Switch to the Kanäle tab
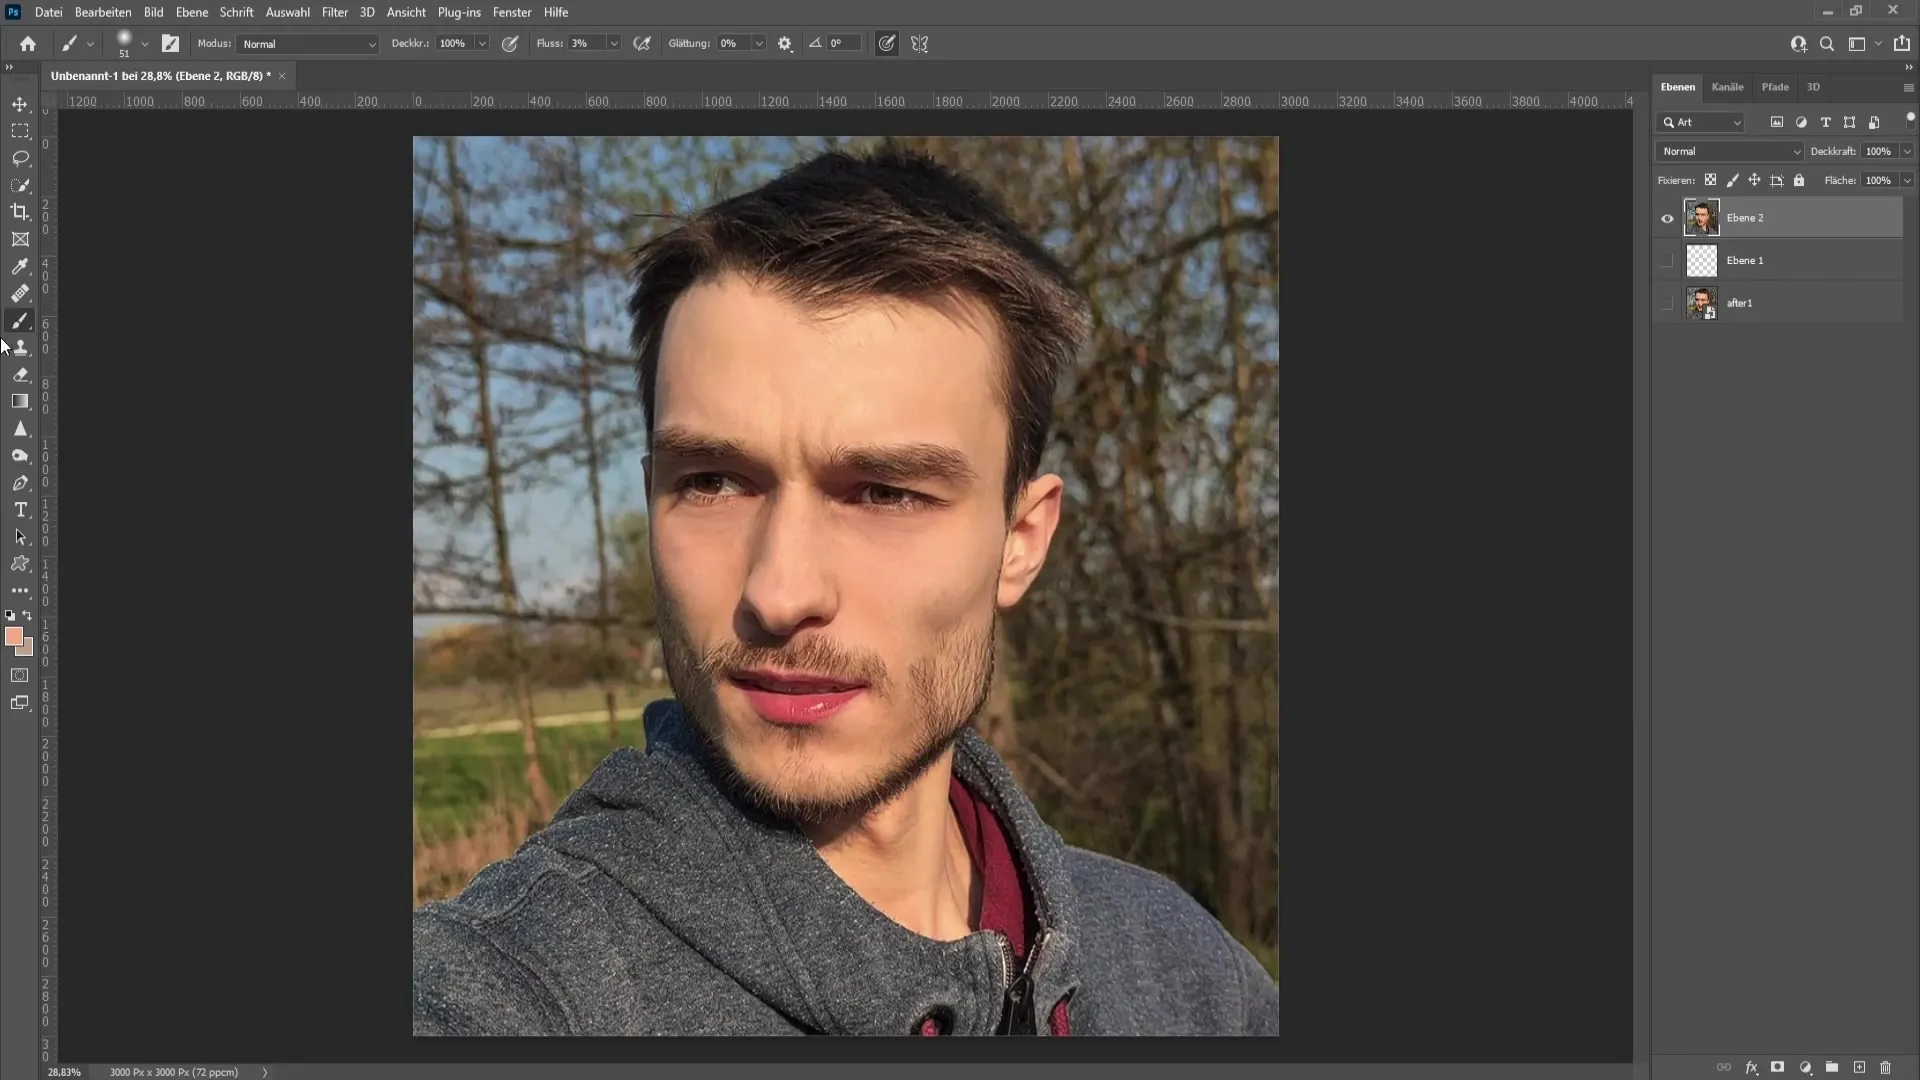The image size is (1920, 1080). (x=1727, y=87)
